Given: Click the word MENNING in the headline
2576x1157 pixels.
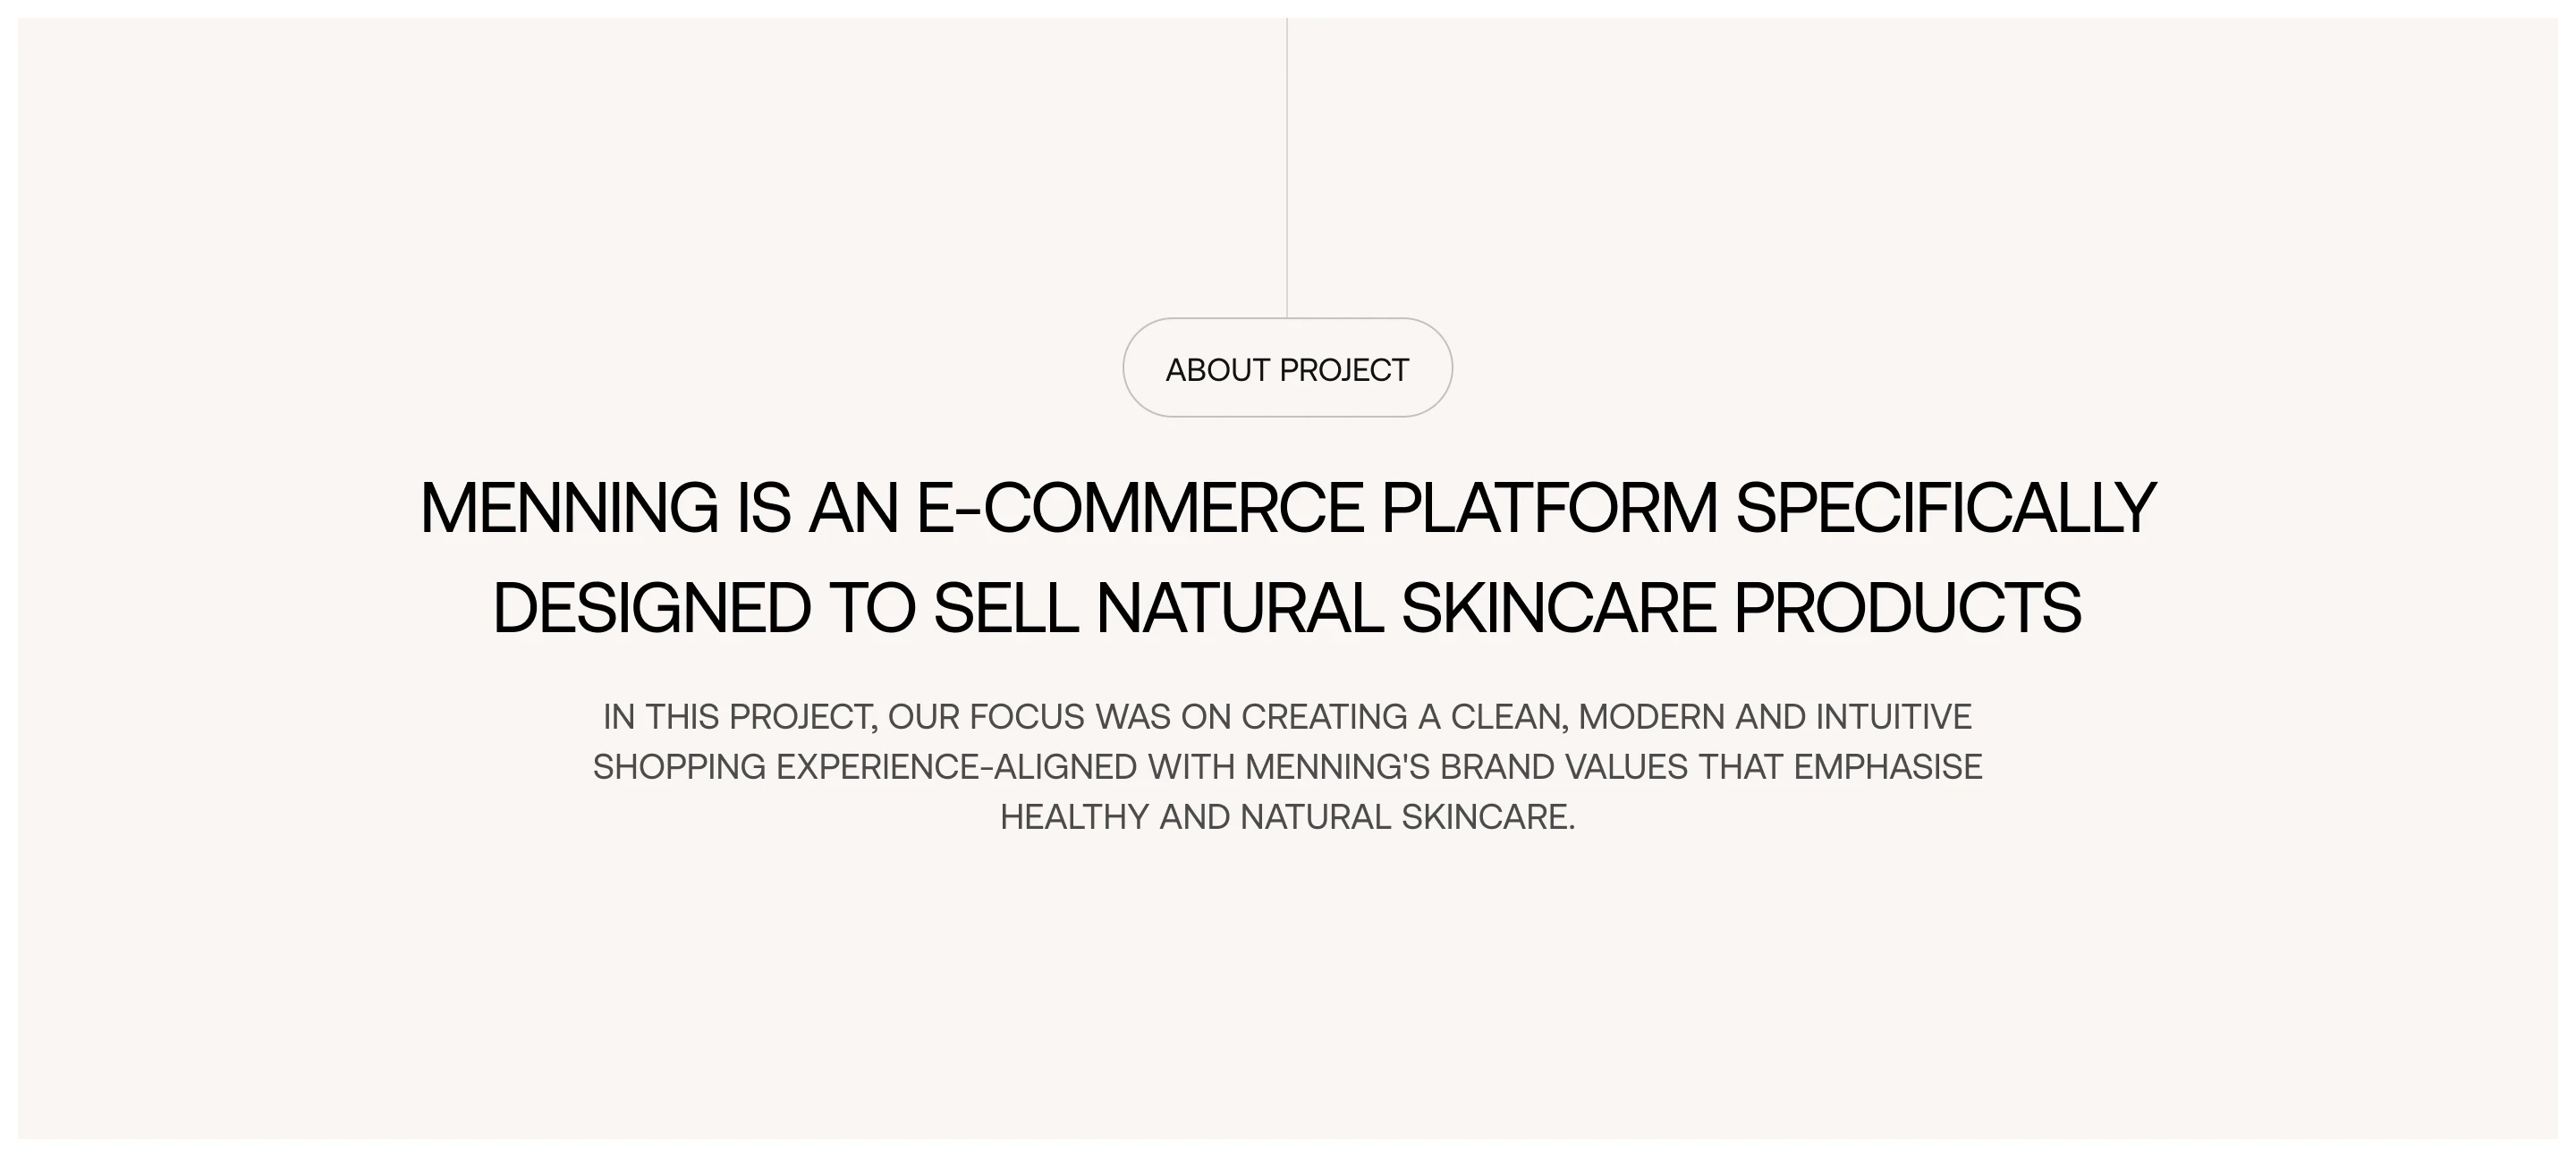Looking at the screenshot, I should [569, 508].
